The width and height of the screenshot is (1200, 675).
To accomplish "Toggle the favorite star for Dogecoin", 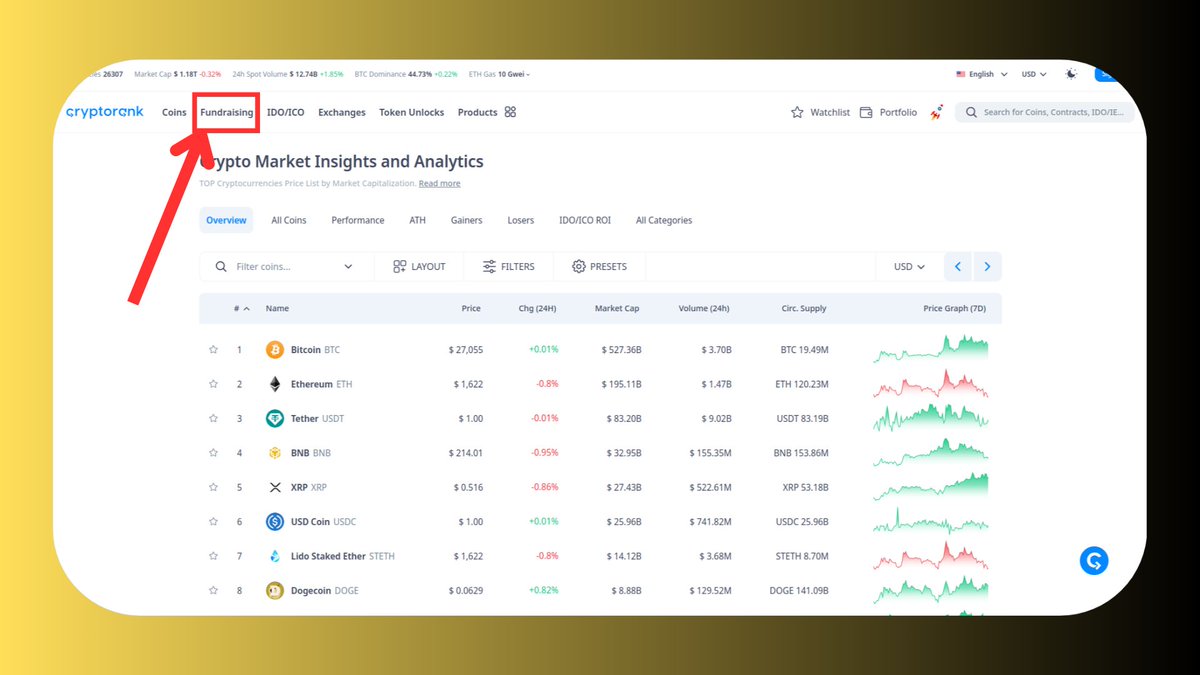I will [x=213, y=590].
